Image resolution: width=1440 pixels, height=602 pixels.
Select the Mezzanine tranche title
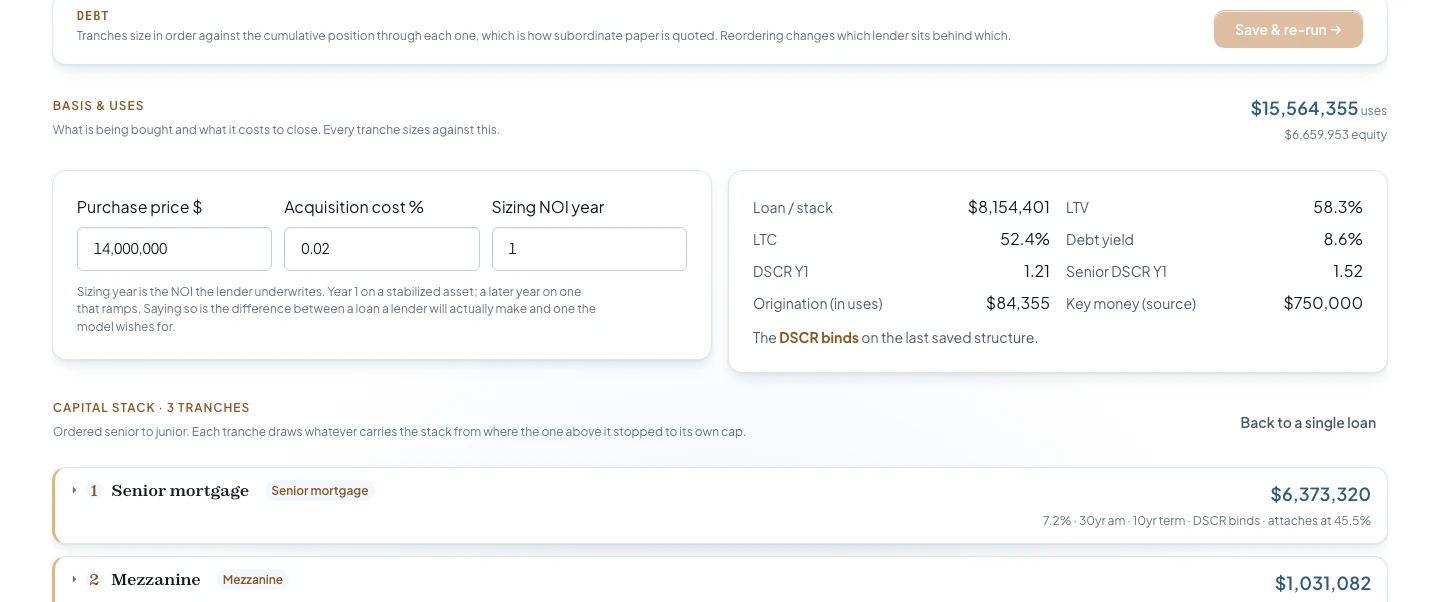pos(156,580)
